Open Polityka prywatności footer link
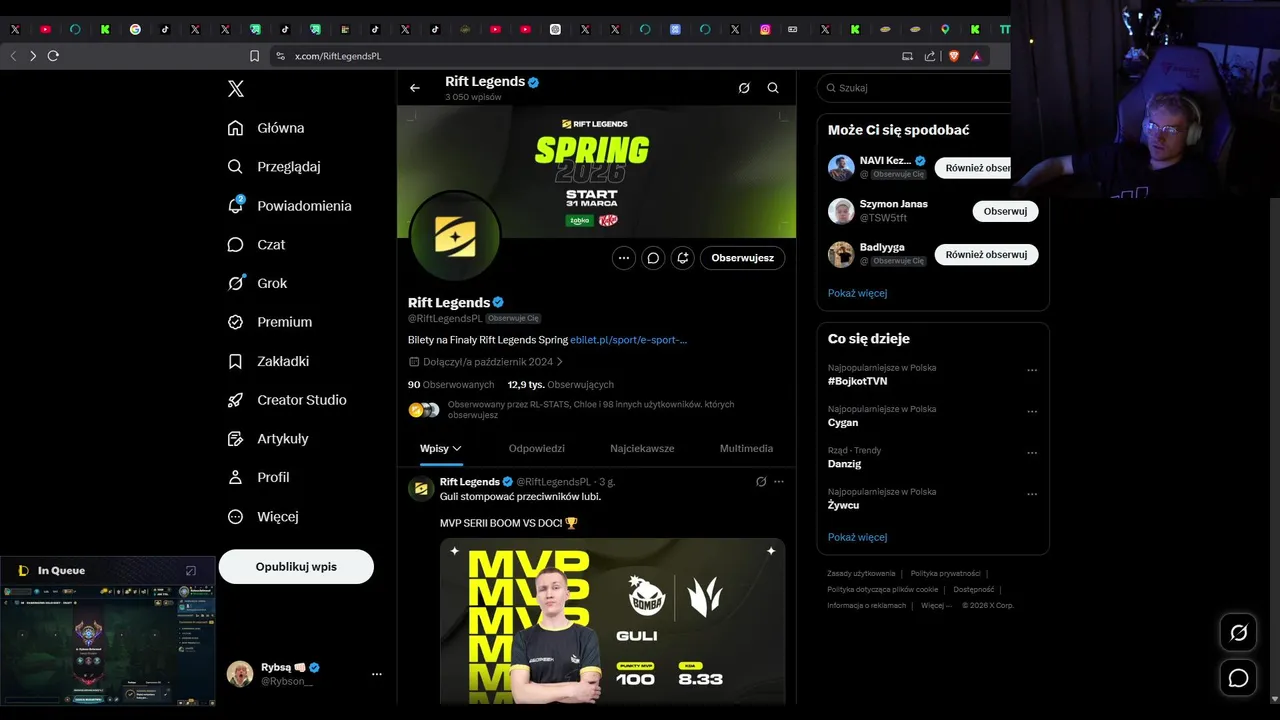The height and width of the screenshot is (720, 1280). [945, 574]
